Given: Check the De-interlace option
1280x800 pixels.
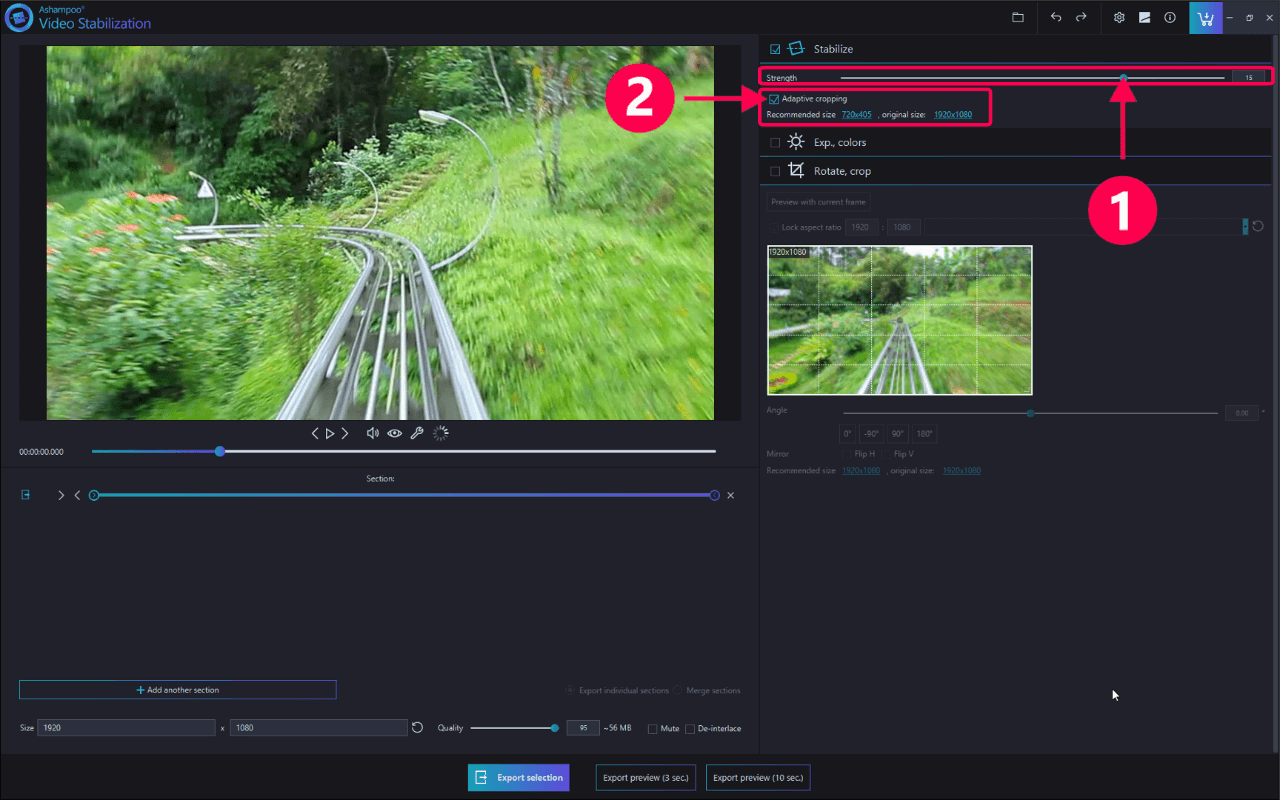Looking at the screenshot, I should pos(690,729).
